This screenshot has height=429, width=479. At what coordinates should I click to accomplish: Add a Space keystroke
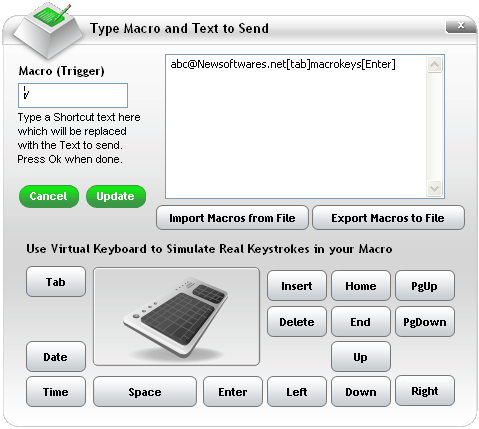point(145,392)
